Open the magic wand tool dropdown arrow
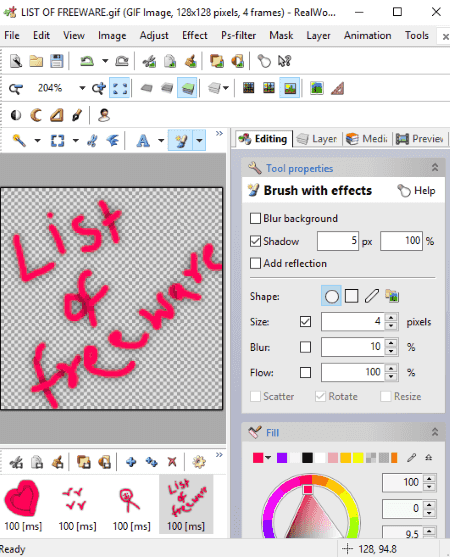450x557 pixels. pyautogui.click(x=37, y=141)
